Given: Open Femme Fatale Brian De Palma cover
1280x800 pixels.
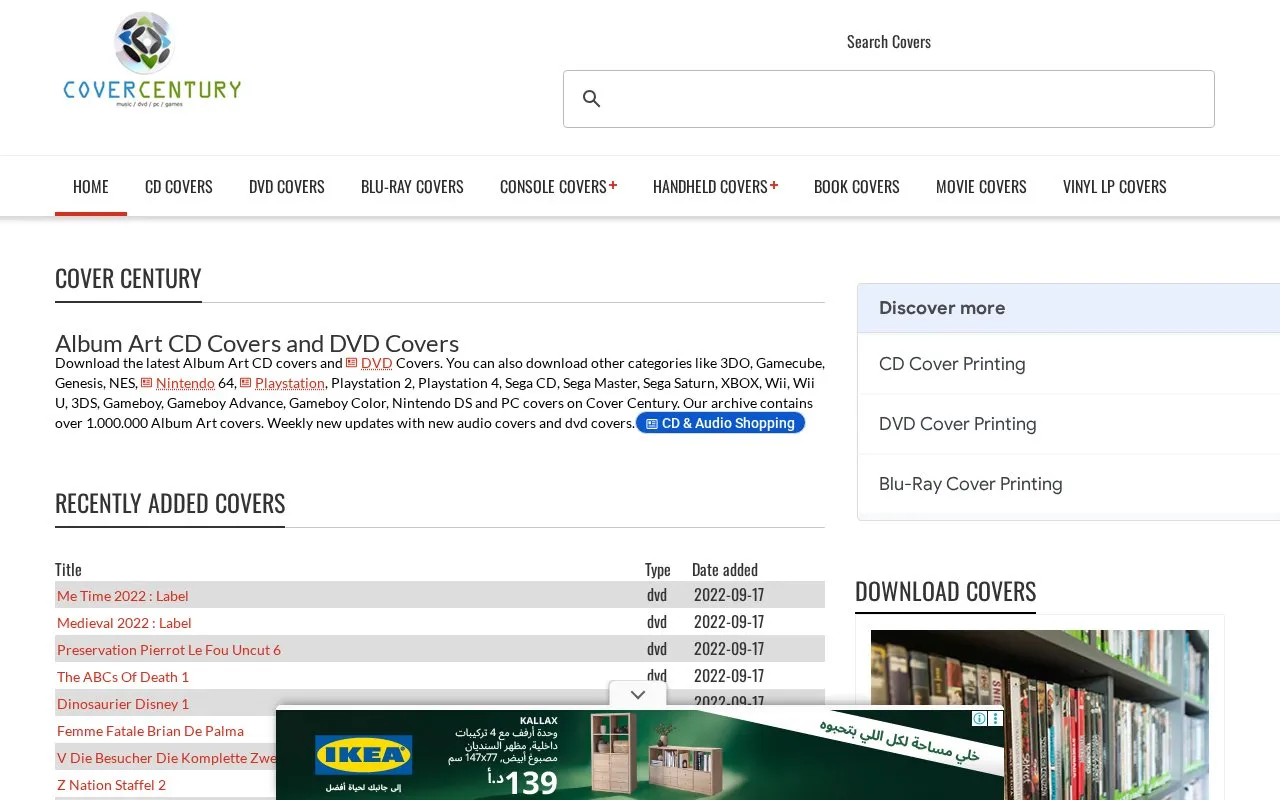Looking at the screenshot, I should coord(150,731).
